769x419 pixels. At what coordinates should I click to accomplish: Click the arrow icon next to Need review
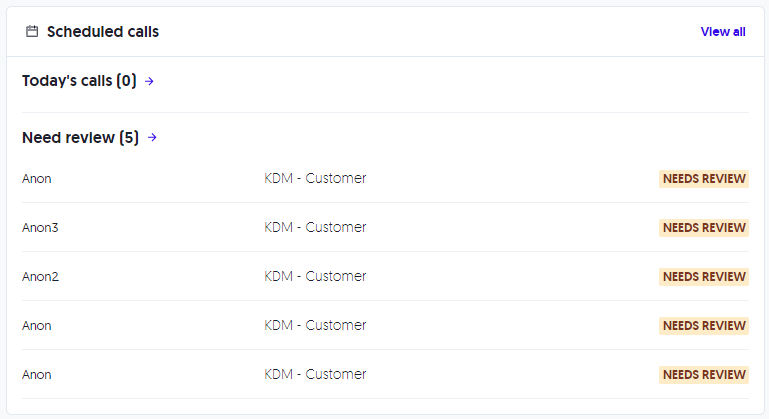152,138
